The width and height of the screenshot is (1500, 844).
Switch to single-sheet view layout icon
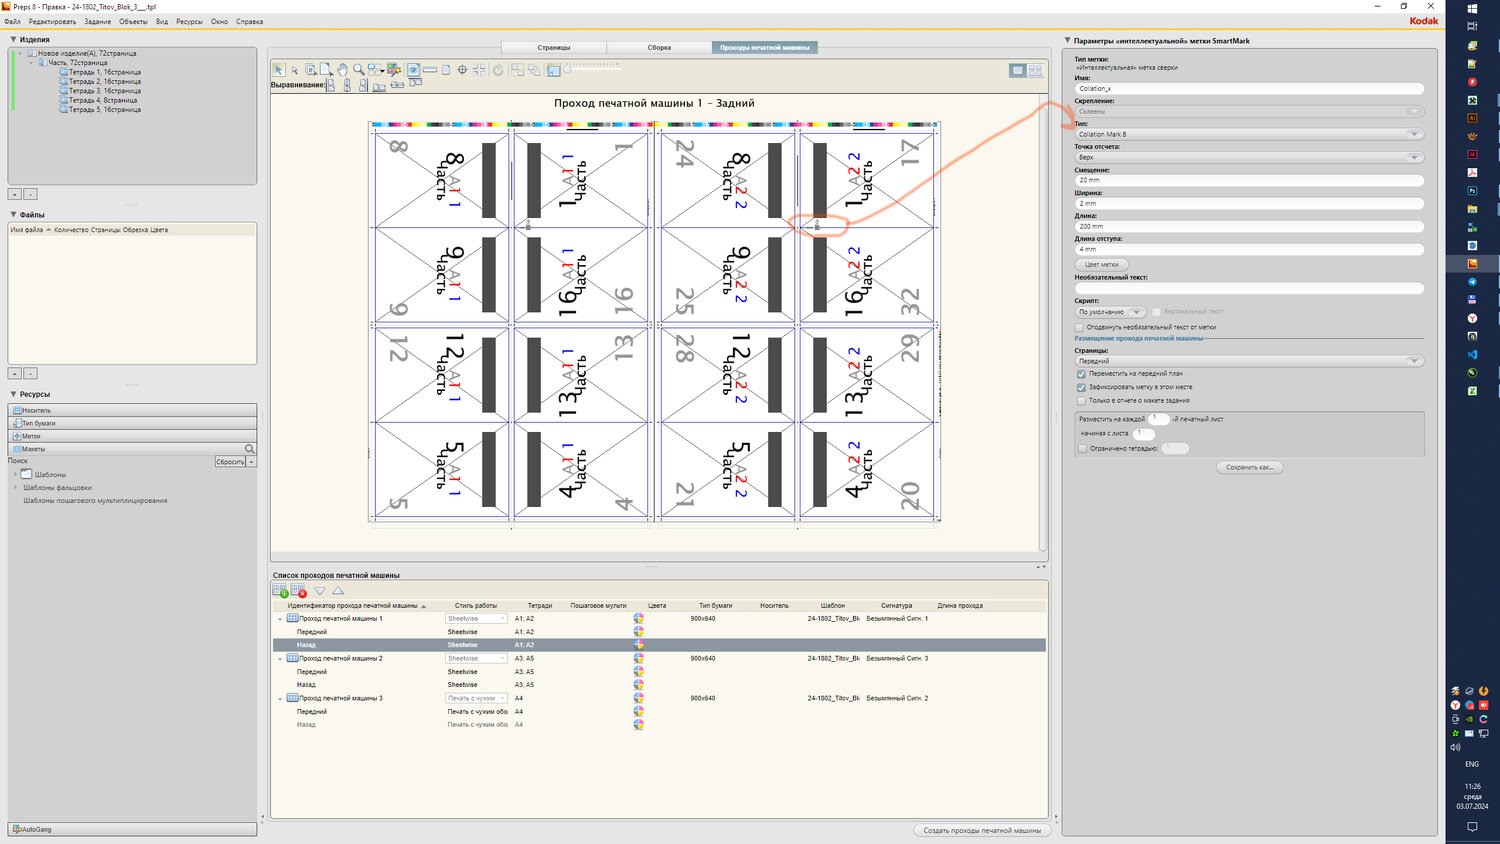tap(1018, 70)
